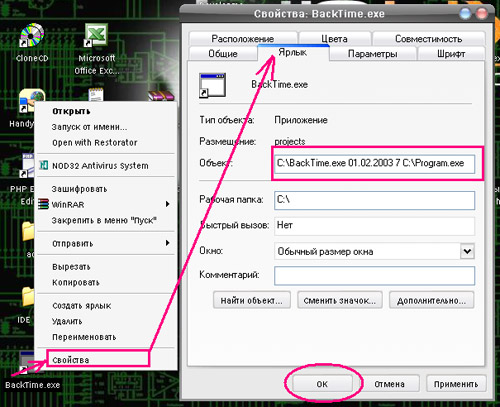Select the Microsoft Office Excel desktop icon
This screenshot has height=407, width=500.
coord(96,35)
